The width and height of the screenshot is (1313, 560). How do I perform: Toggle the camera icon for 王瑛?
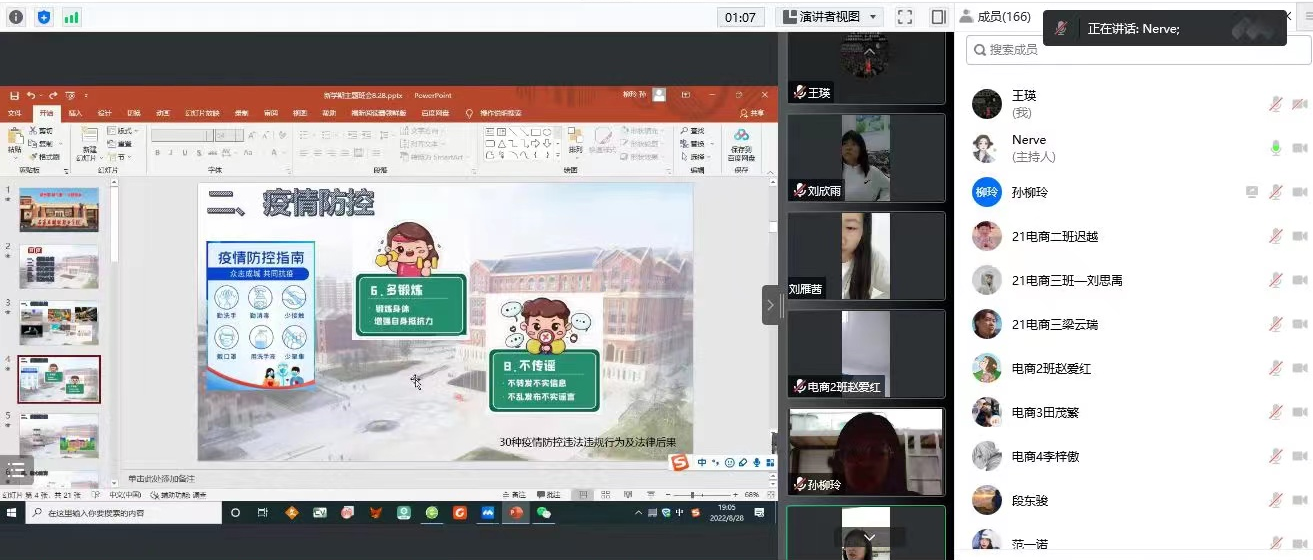click(1300, 104)
